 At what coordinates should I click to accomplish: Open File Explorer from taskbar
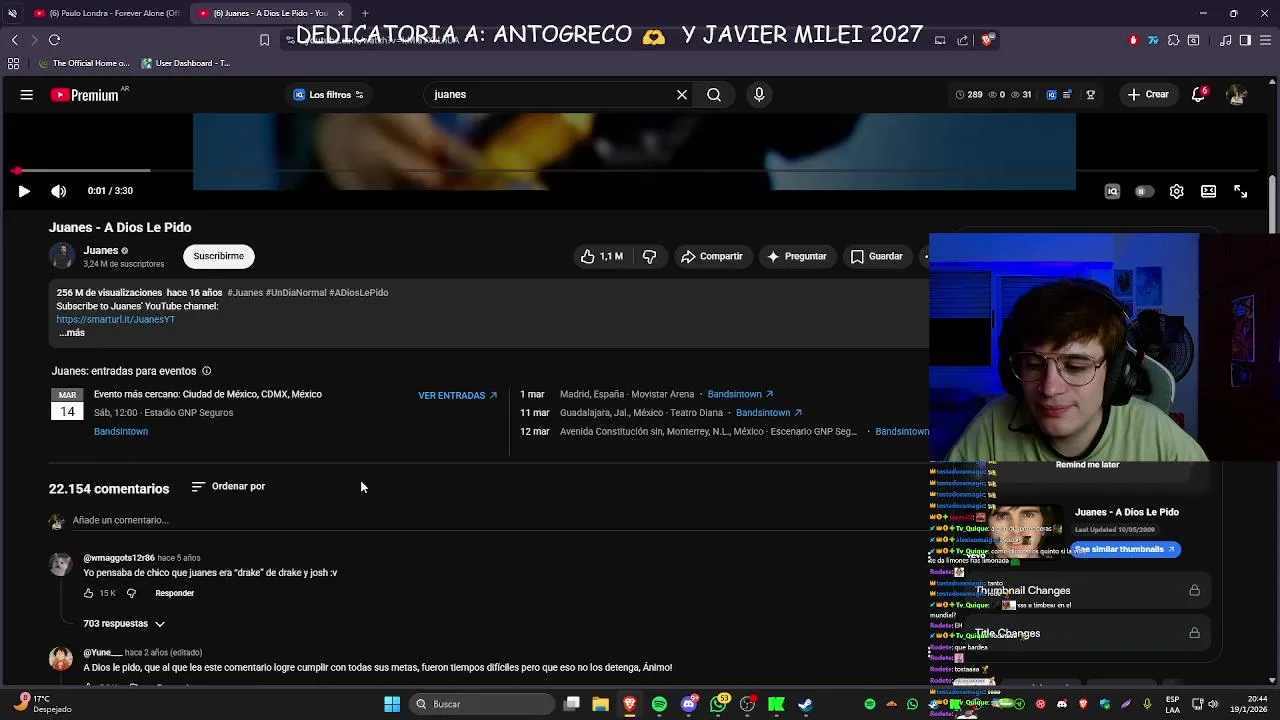600,704
